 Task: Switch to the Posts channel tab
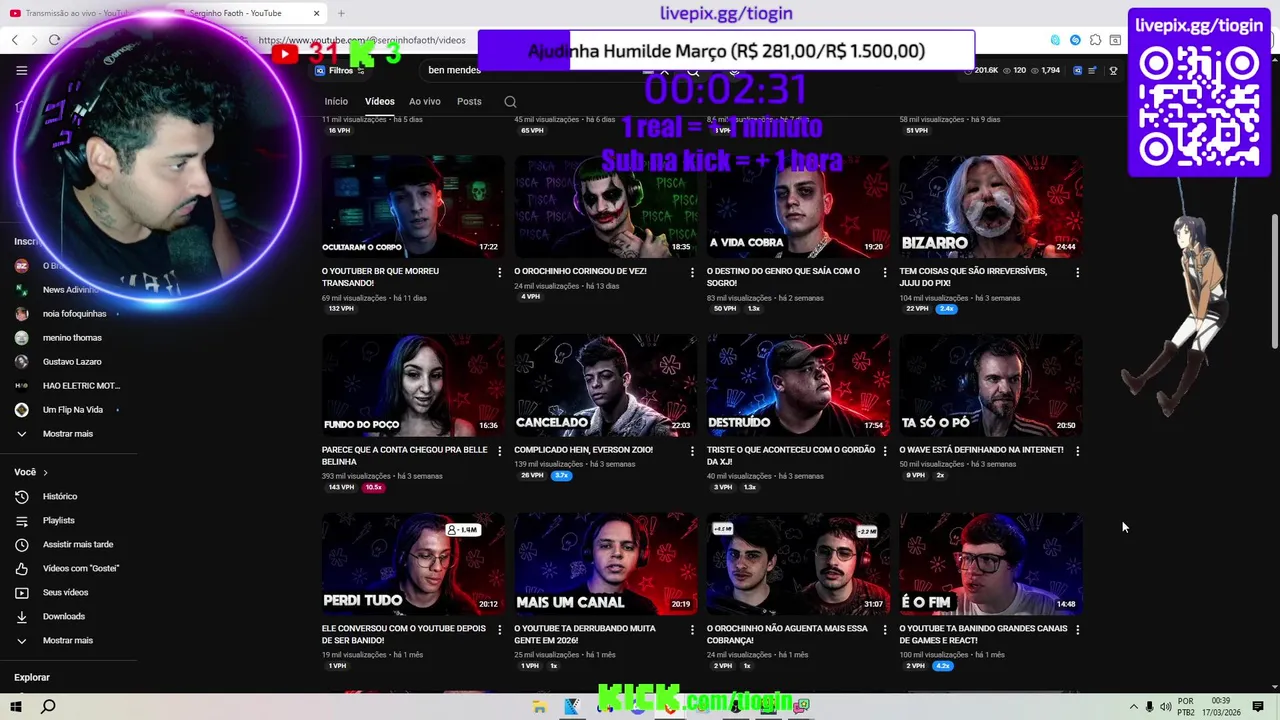click(x=469, y=102)
